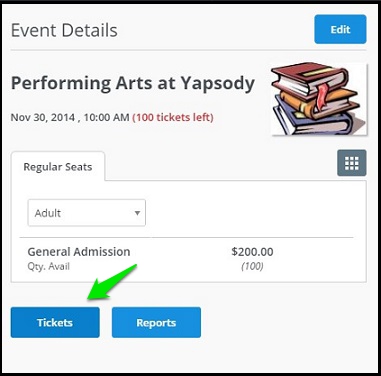Viewport: 381px width, 376px height.
Task: Select the Performing Arts at Yapsody title
Action: tap(133, 83)
